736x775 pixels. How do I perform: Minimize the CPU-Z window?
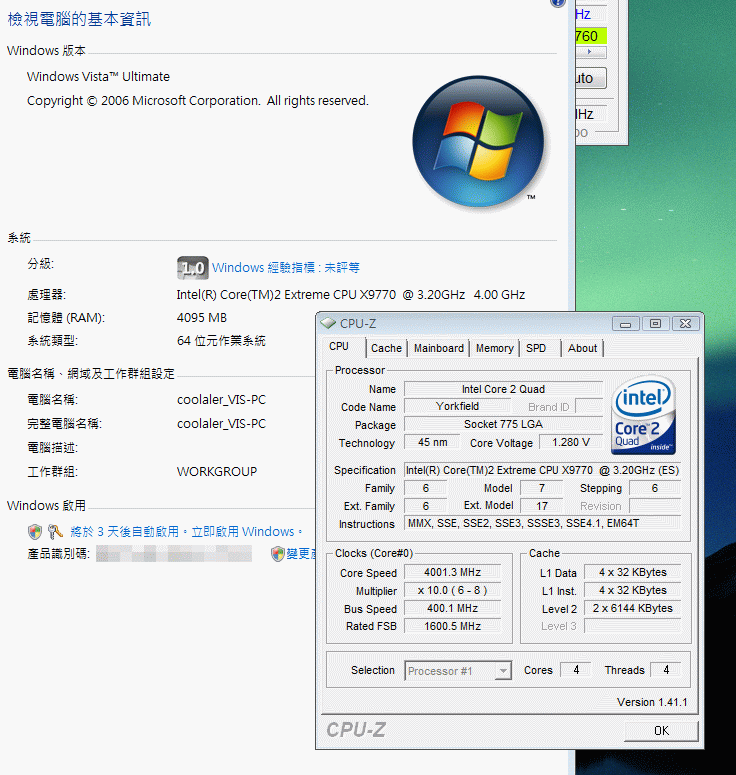[625, 324]
